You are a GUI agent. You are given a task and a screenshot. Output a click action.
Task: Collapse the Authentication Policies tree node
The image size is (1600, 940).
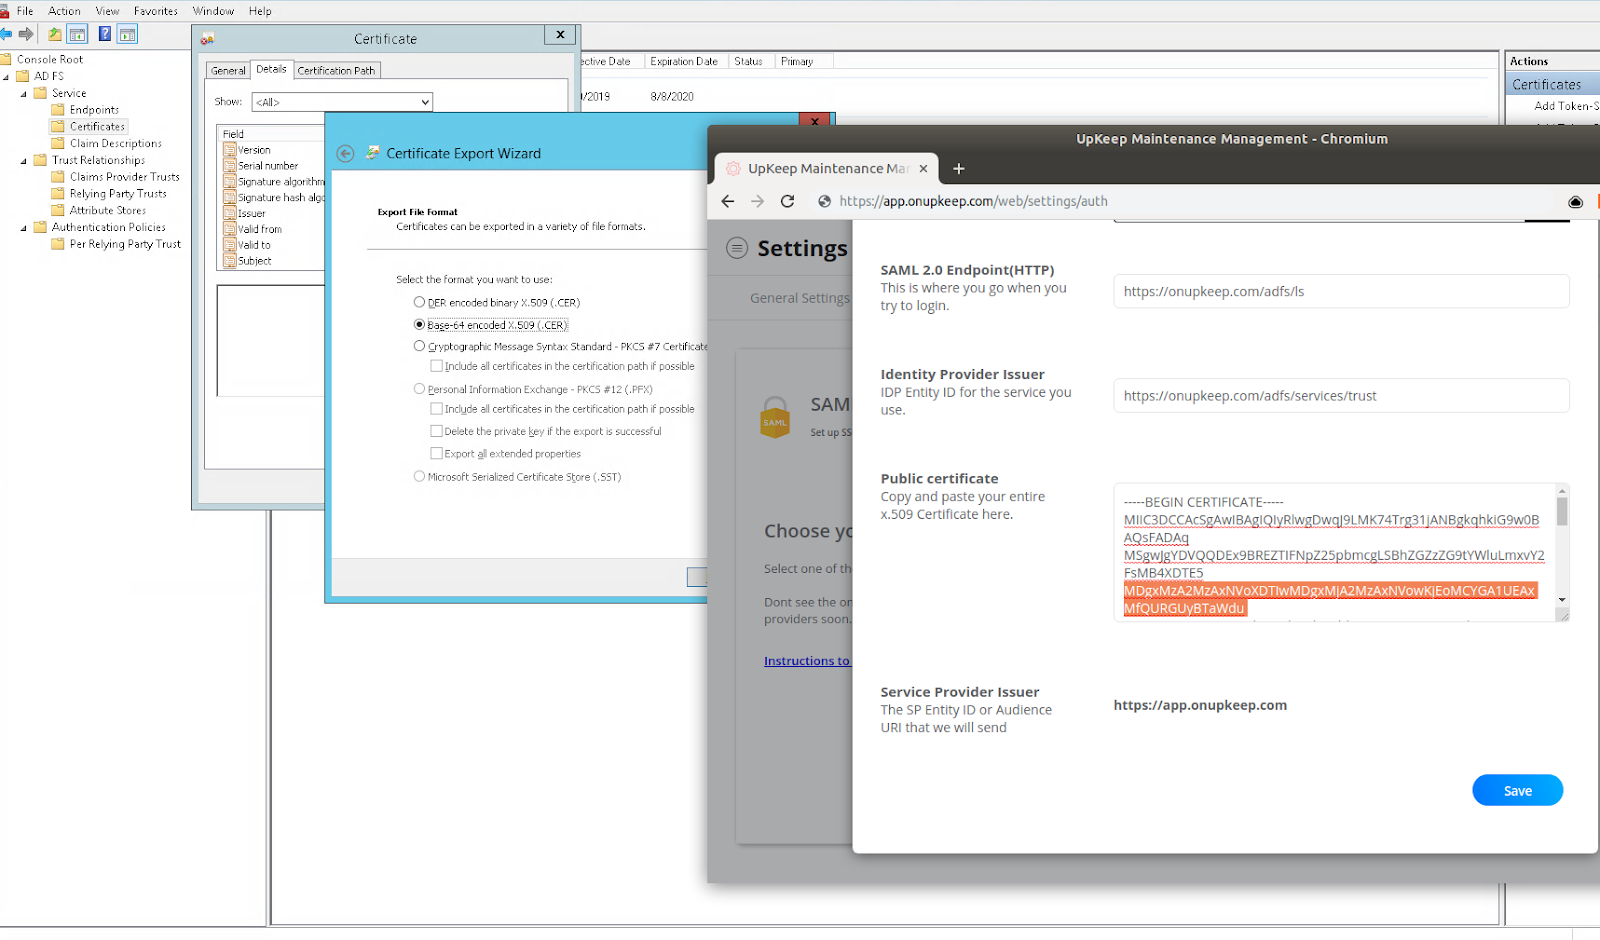click(x=24, y=228)
